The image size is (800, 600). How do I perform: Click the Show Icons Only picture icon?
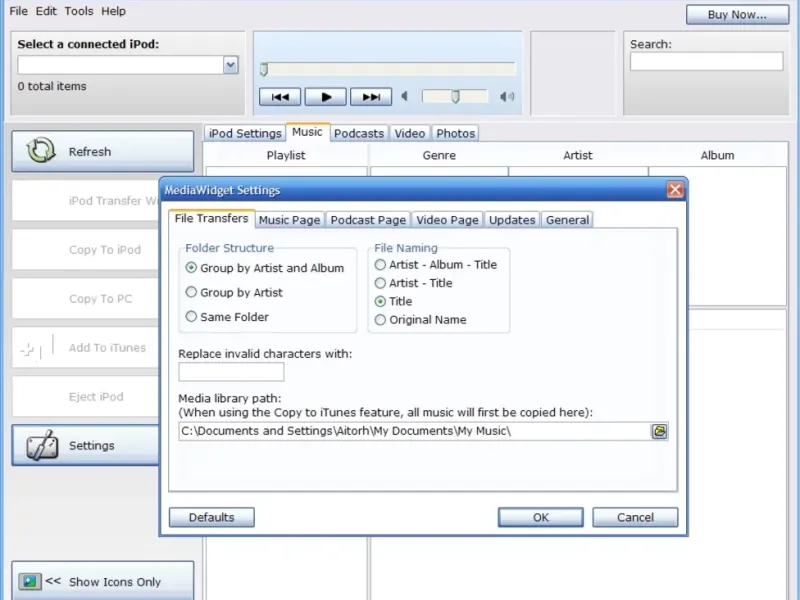pyautogui.click(x=30, y=582)
